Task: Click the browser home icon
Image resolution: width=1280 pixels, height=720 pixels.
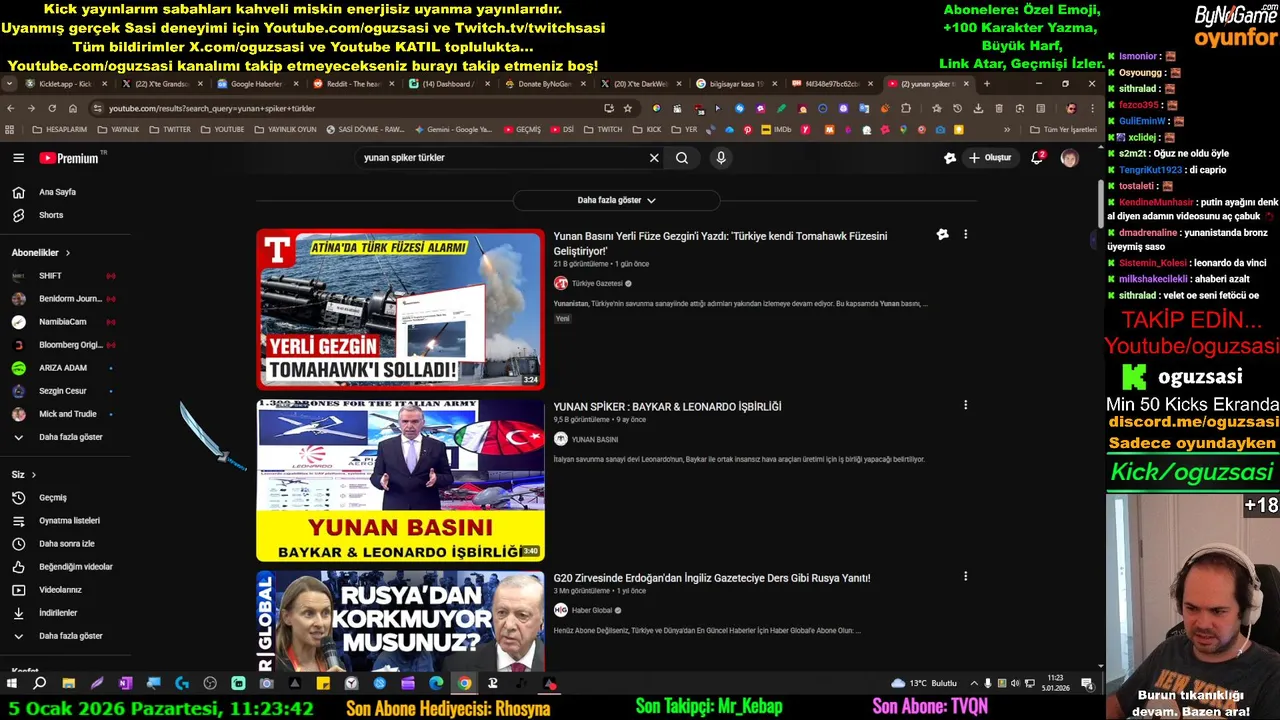Action: pyautogui.click(x=73, y=108)
